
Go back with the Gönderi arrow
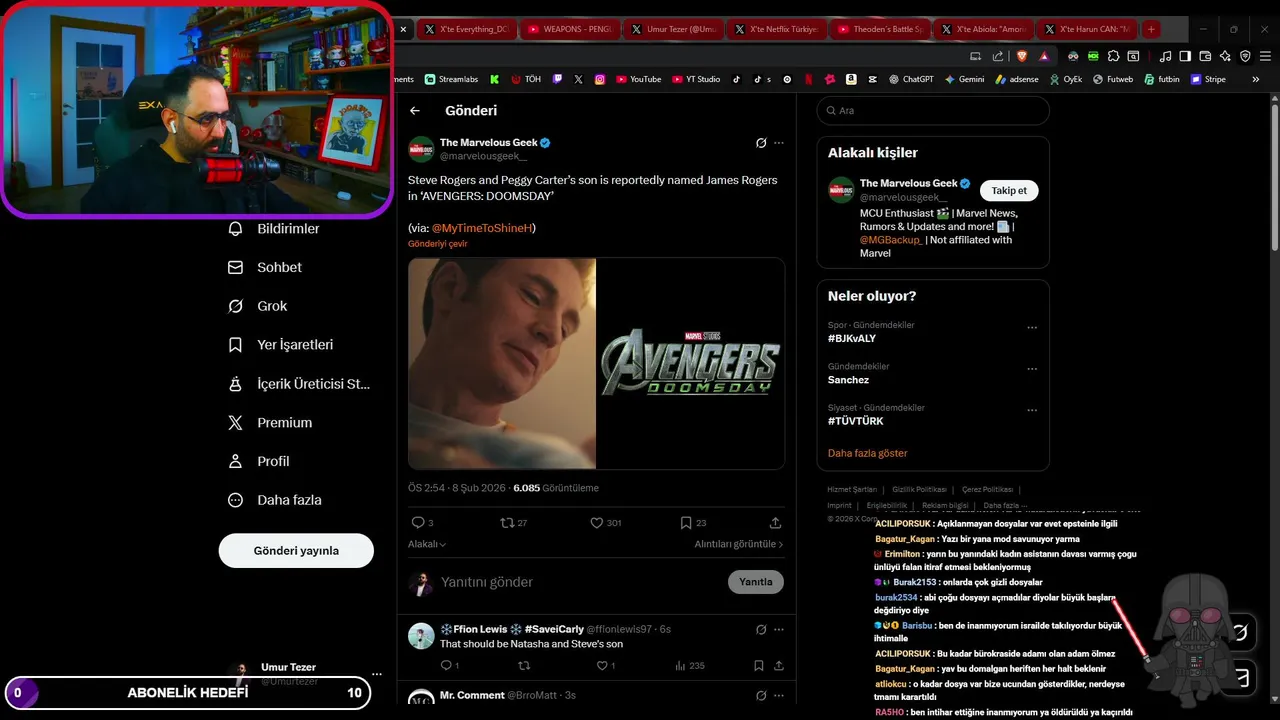coord(415,111)
